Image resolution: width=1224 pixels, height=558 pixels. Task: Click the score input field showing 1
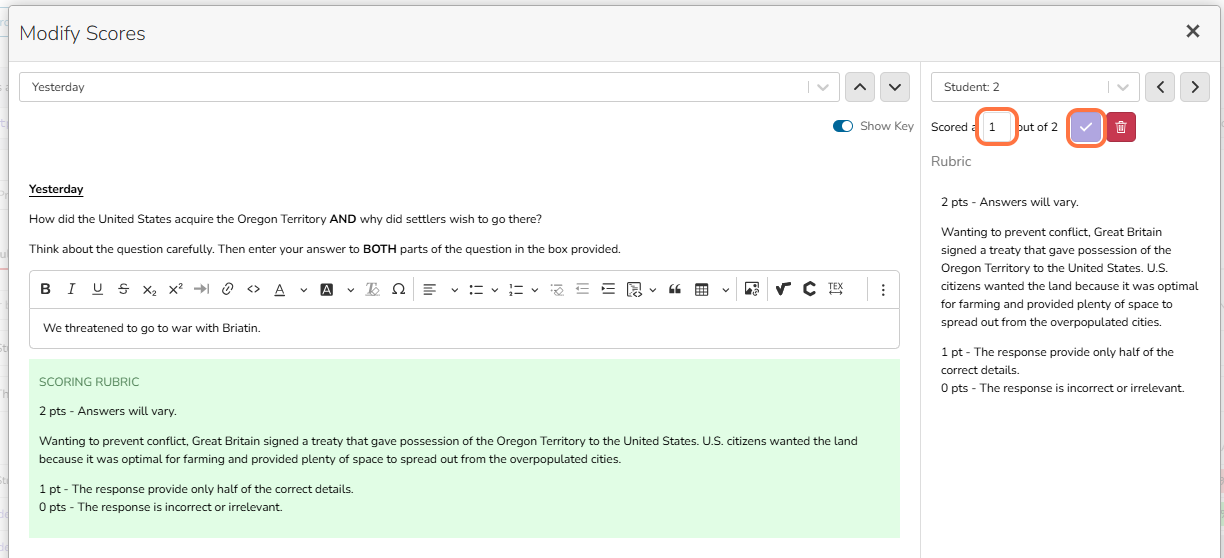997,127
